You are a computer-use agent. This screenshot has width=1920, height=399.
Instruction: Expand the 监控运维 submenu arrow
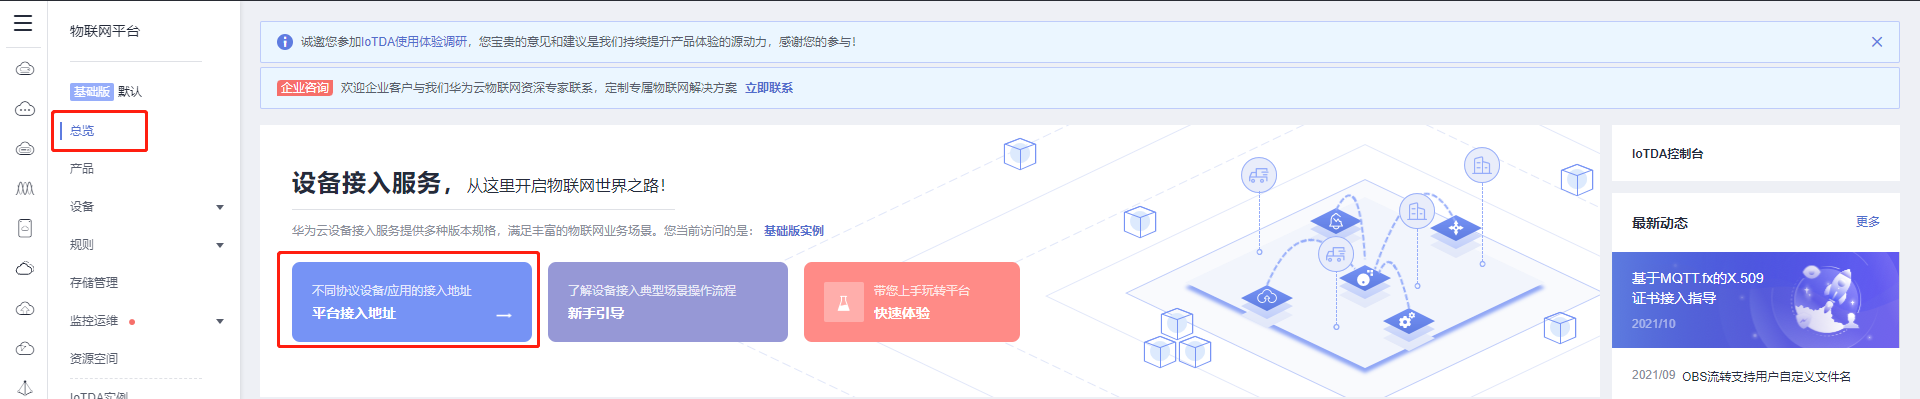tap(220, 321)
